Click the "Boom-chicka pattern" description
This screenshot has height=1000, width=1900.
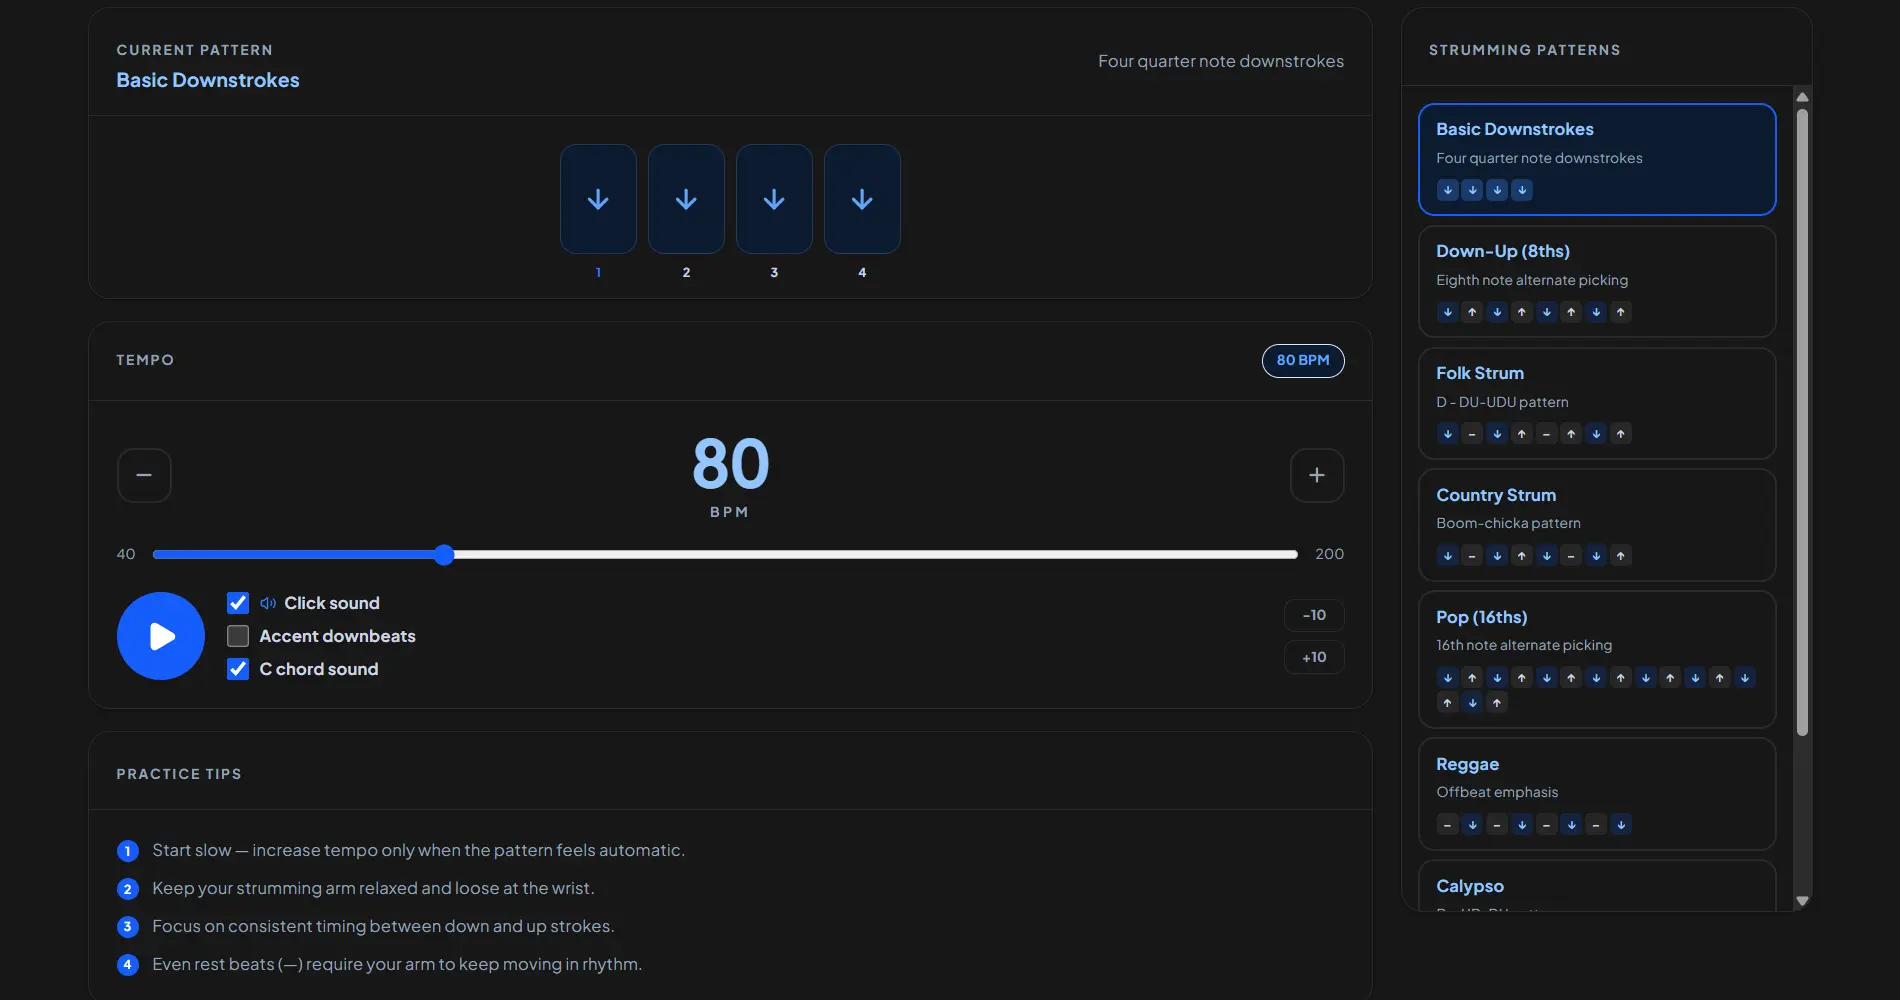1508,523
